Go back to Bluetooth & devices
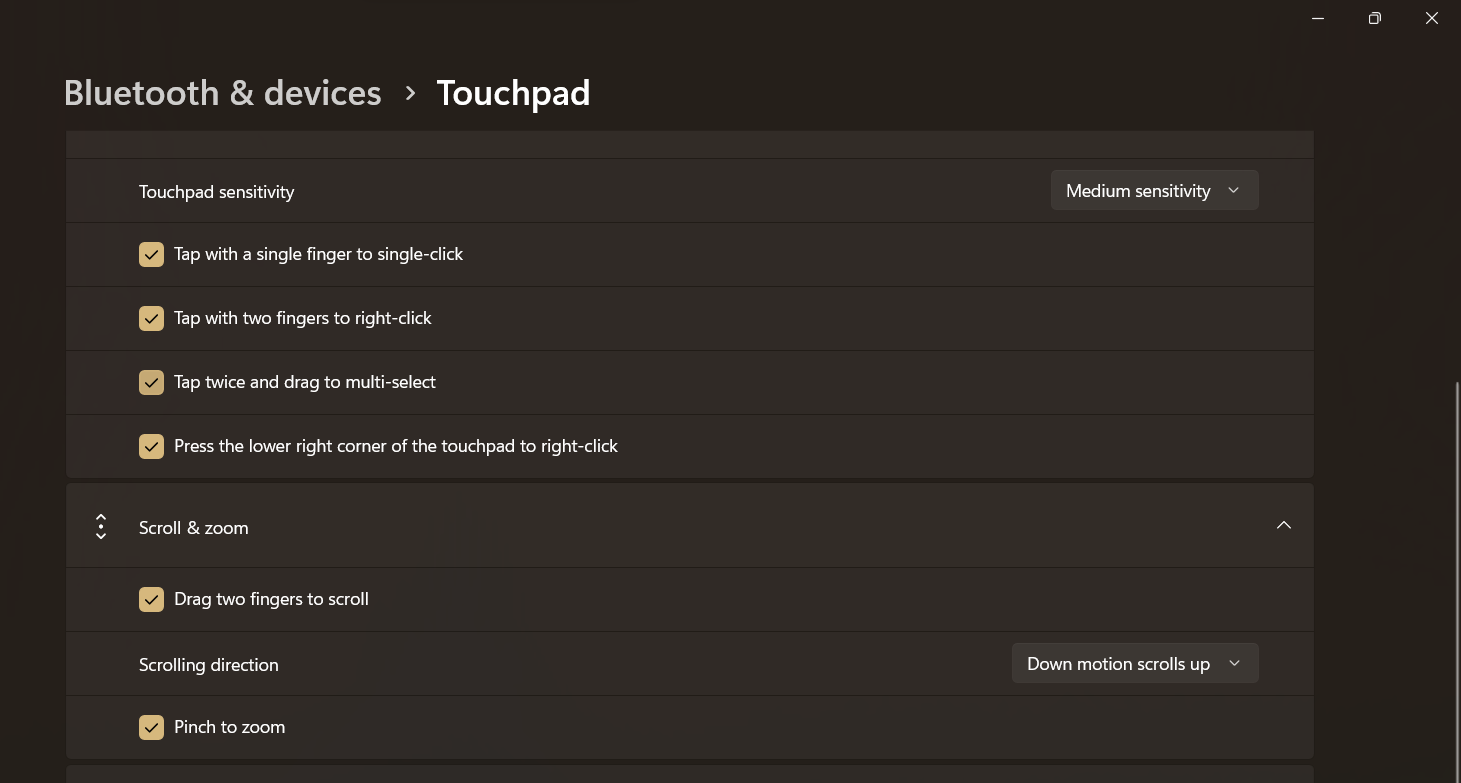1461x783 pixels. coord(222,93)
